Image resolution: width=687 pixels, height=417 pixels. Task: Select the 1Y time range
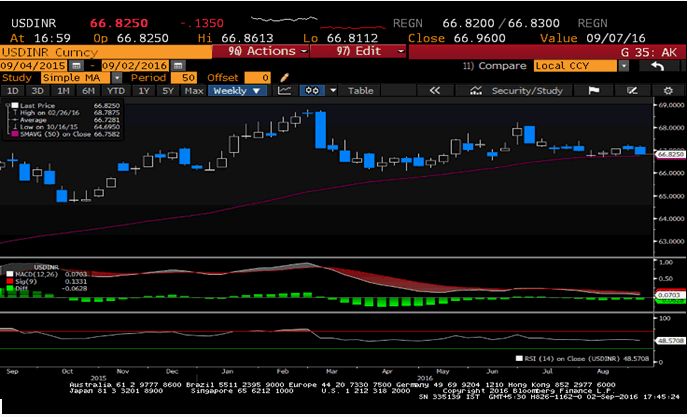point(144,91)
